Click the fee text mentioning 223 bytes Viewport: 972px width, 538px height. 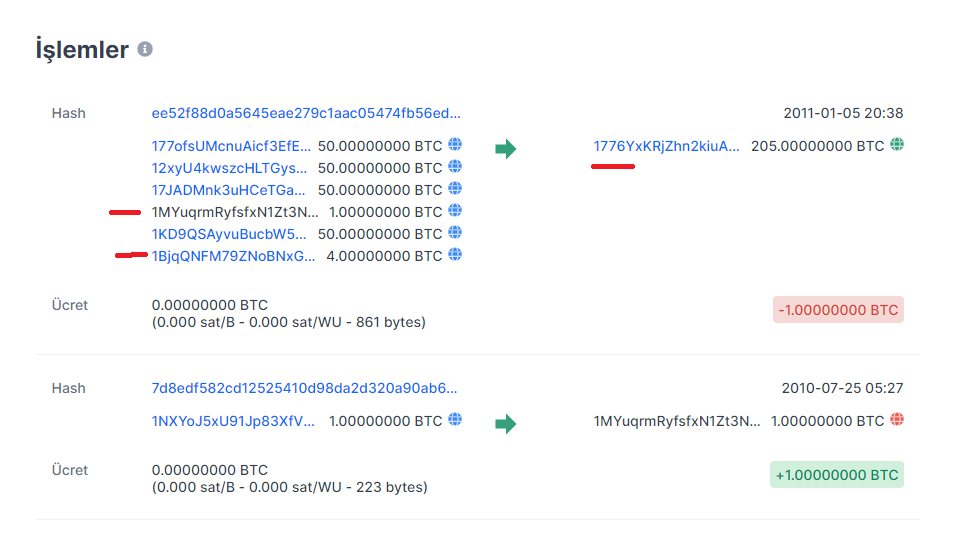[x=289, y=487]
